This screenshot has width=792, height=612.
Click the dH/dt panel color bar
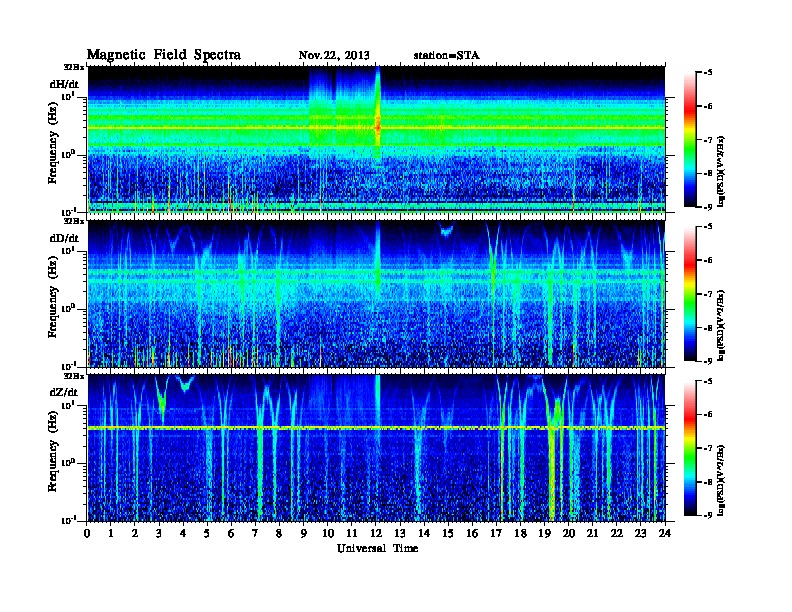(690, 139)
